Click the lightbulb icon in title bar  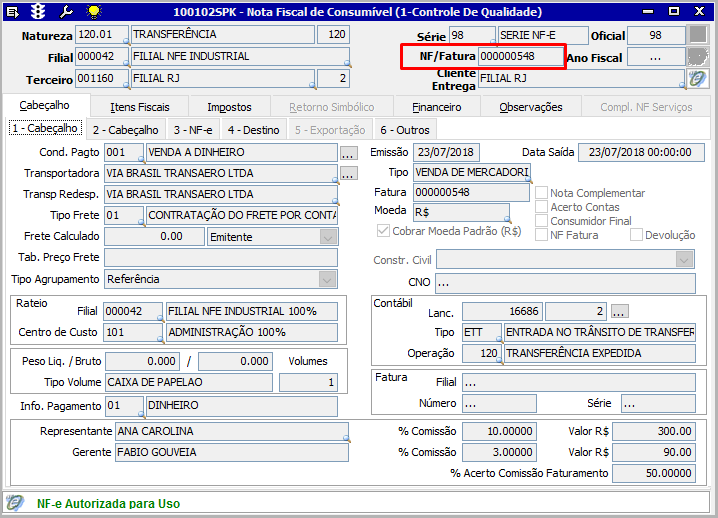(94, 12)
